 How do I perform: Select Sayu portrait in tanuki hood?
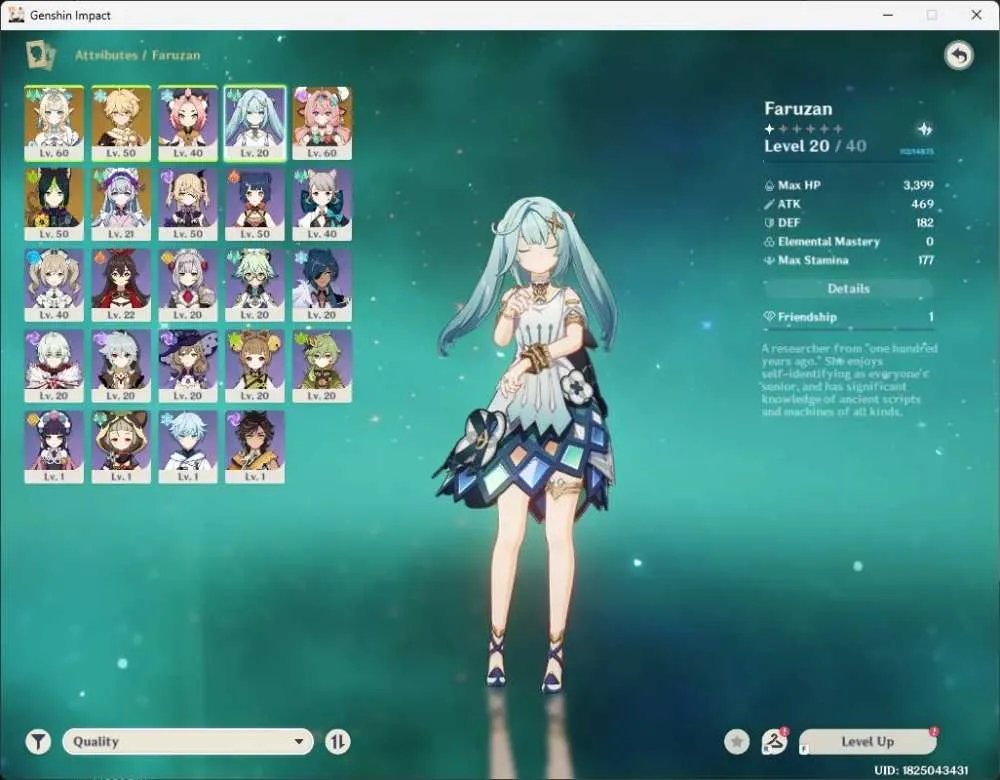[121, 448]
